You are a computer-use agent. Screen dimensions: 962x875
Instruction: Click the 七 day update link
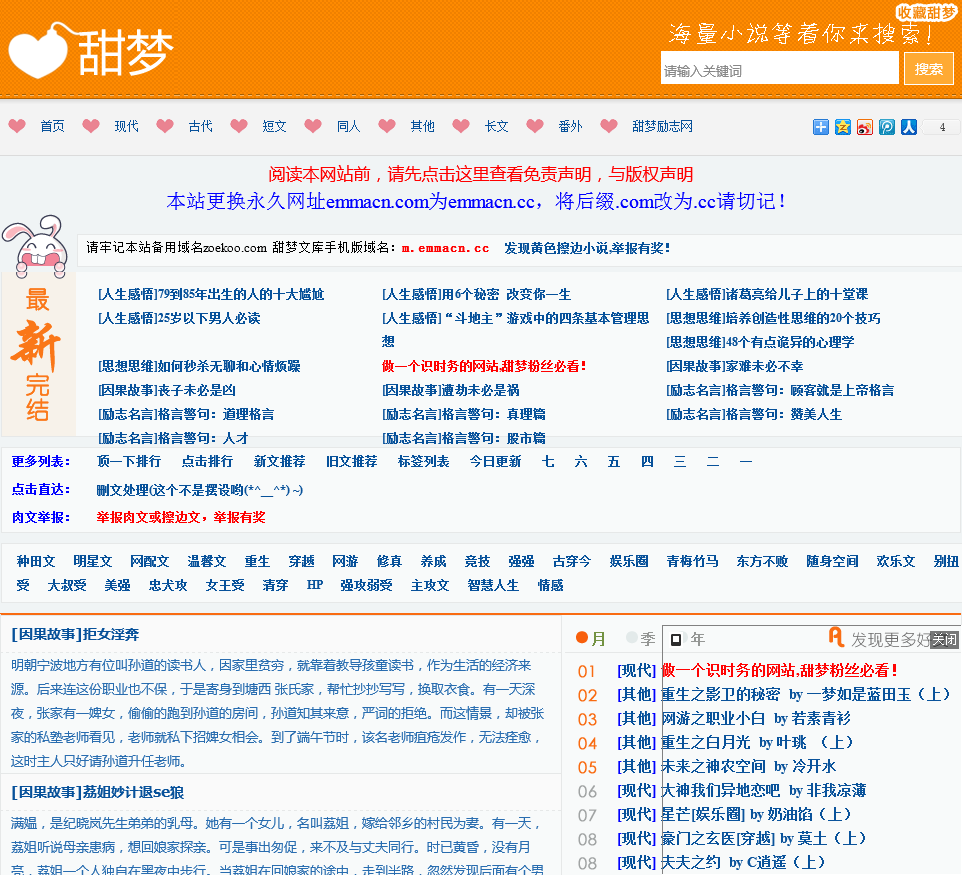[548, 461]
